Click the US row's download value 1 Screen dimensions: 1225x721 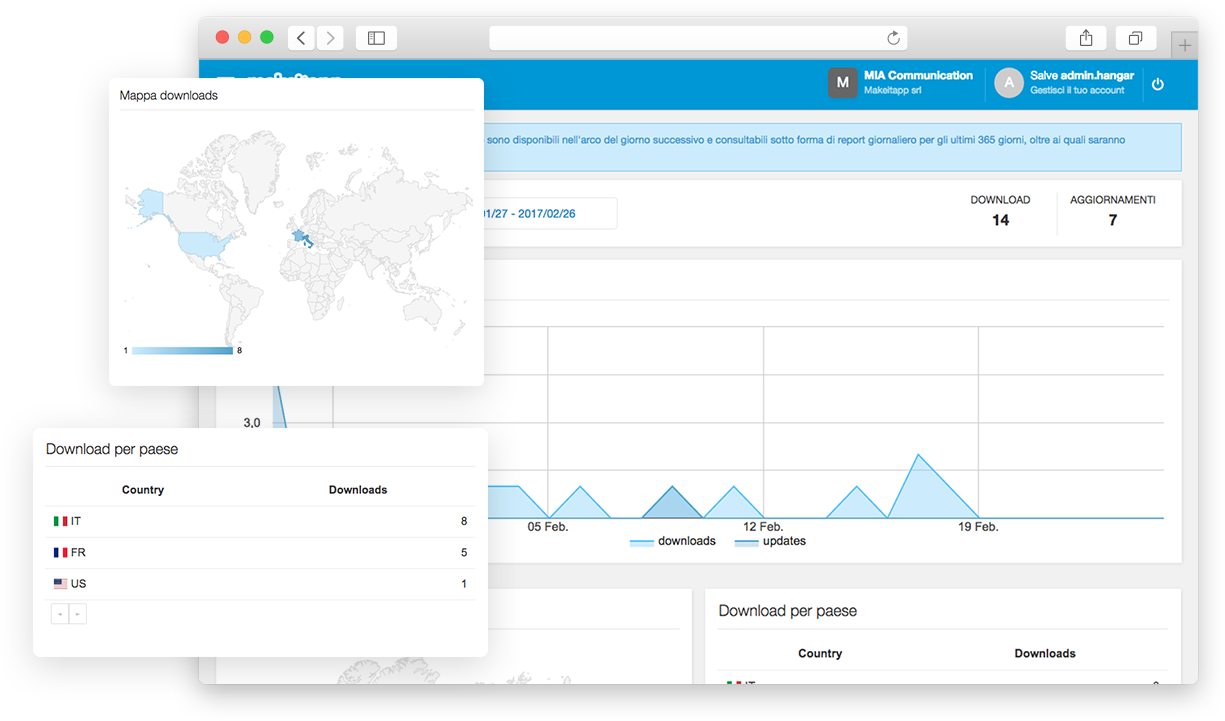464,583
